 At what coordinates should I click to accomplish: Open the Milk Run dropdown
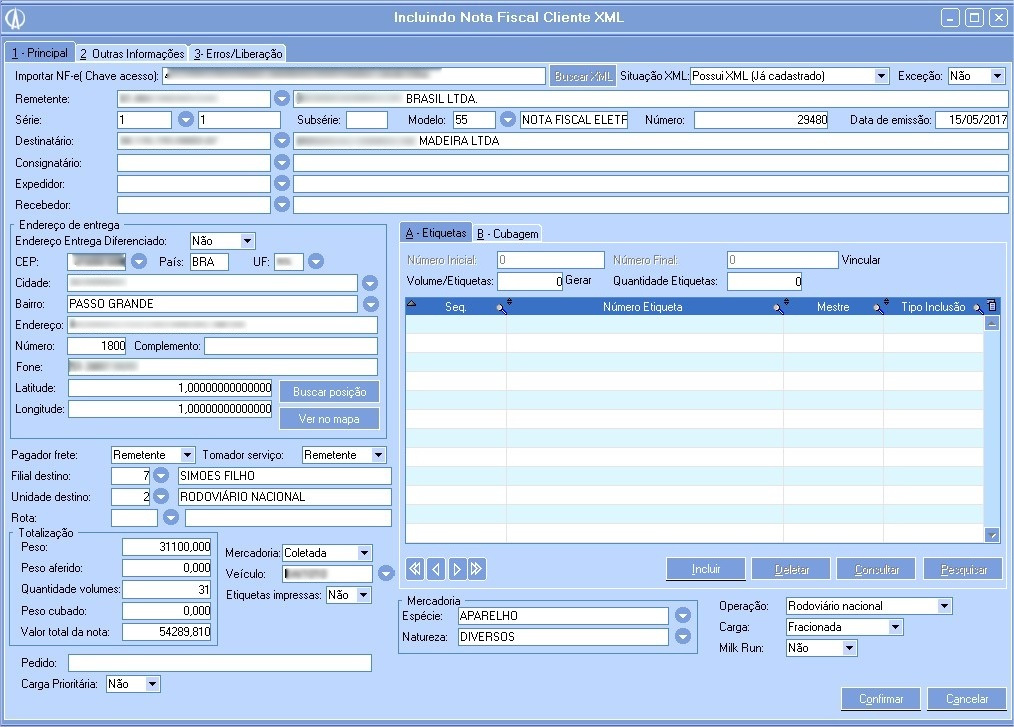click(849, 648)
